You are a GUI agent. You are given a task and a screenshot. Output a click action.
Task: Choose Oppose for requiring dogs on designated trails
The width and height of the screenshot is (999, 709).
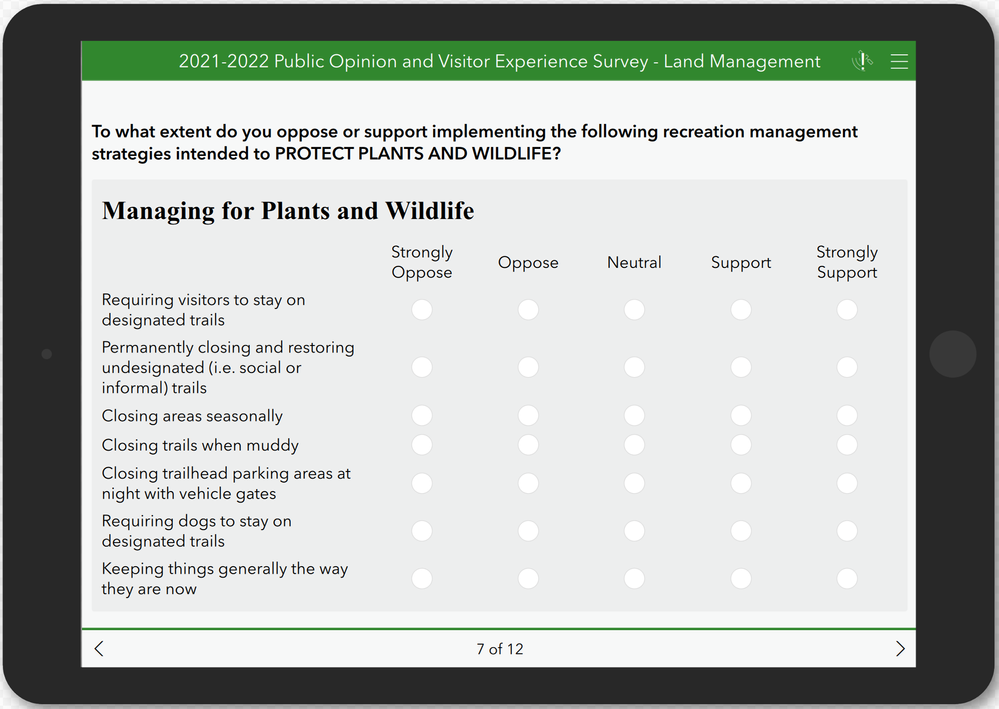[x=528, y=531]
